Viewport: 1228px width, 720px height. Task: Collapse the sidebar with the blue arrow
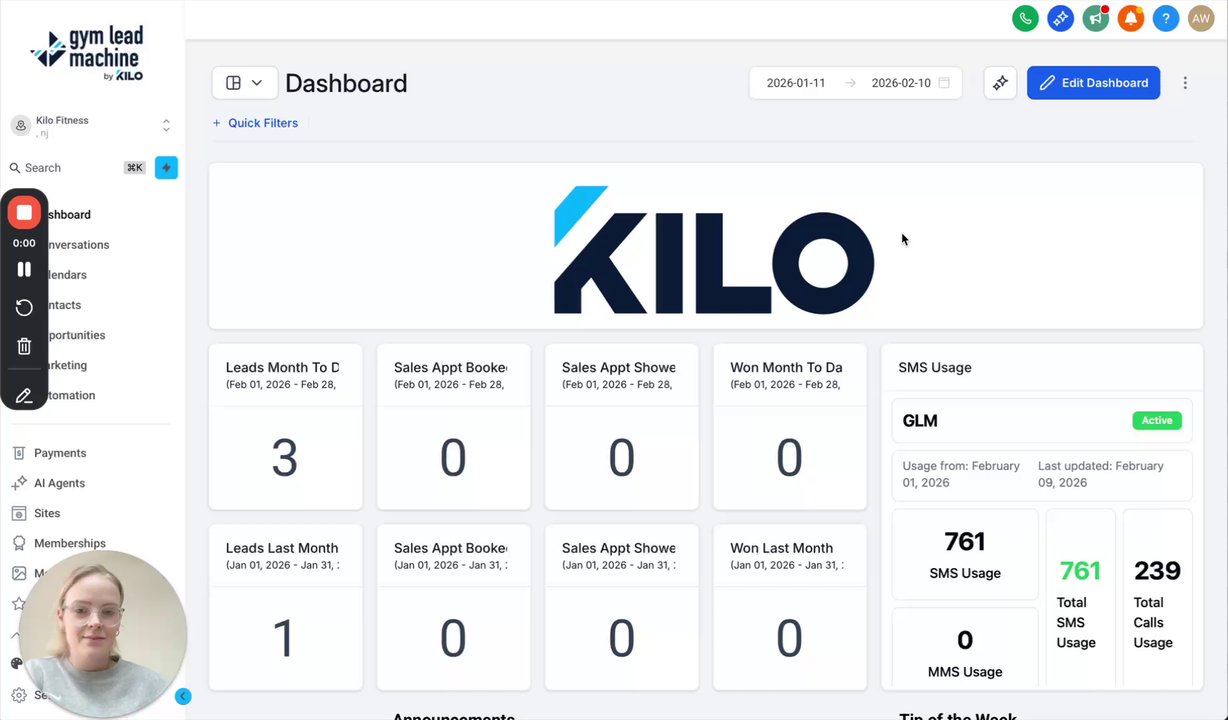tap(182, 696)
